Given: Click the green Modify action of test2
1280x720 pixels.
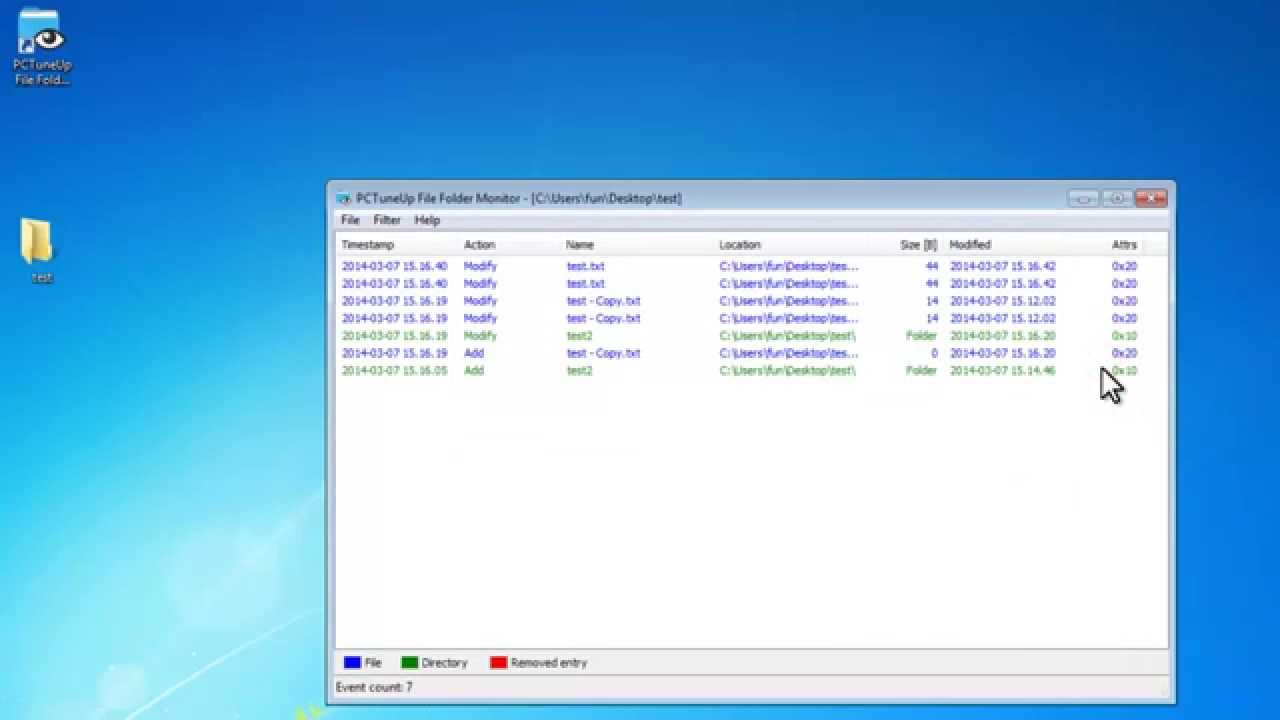Looking at the screenshot, I should [480, 336].
